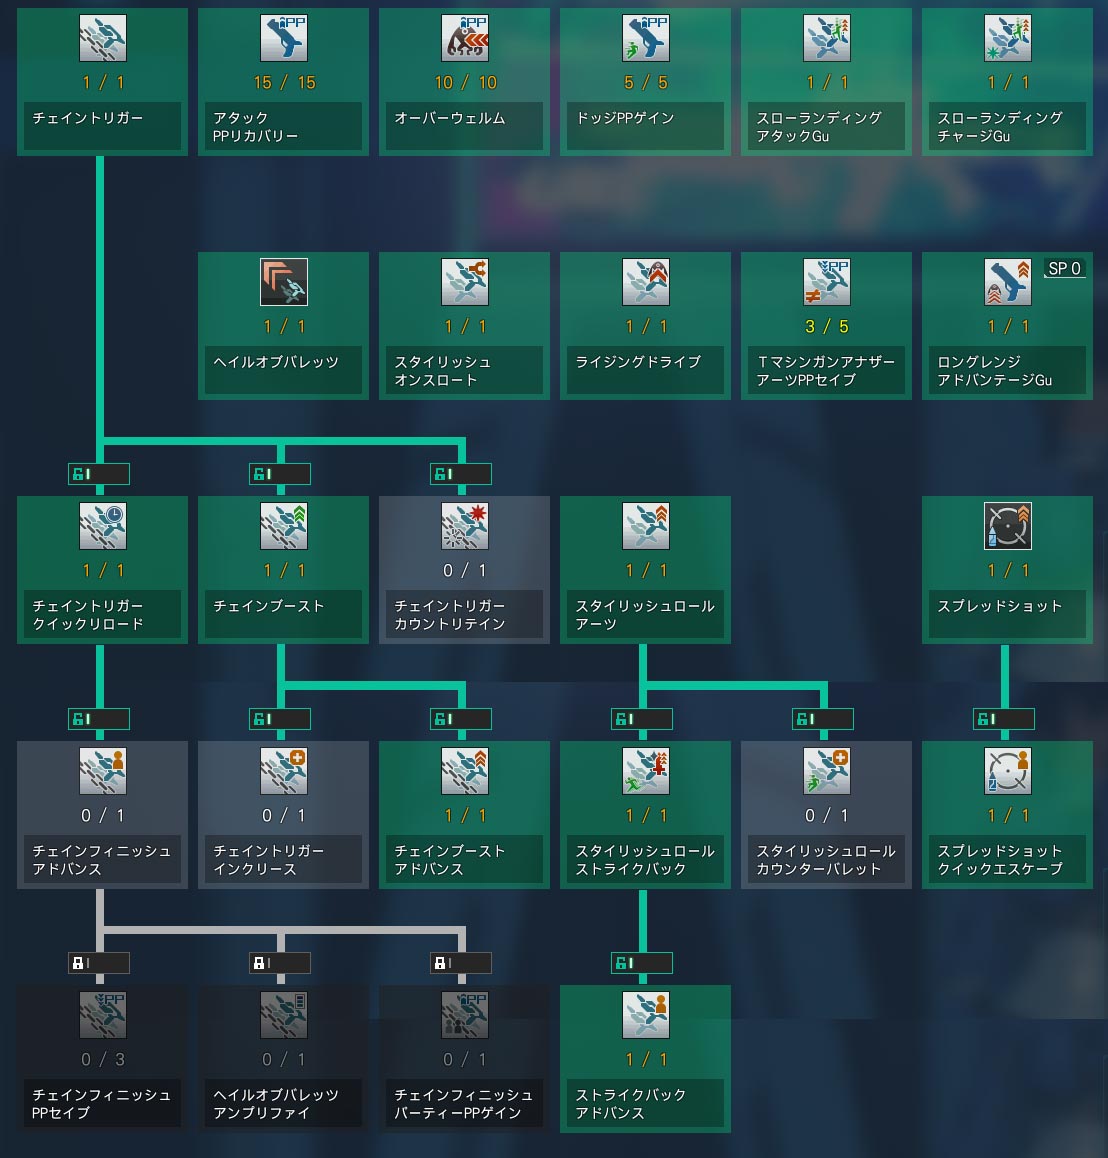Select the スタイリッシュオンスロート skill icon

(x=464, y=282)
